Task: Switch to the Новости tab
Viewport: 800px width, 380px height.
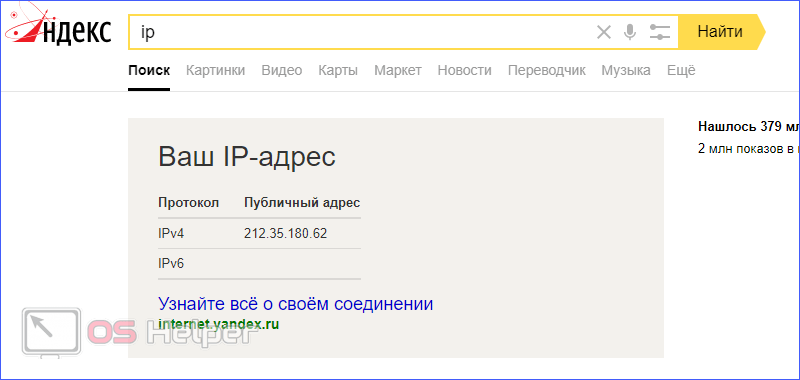Action: tap(464, 70)
